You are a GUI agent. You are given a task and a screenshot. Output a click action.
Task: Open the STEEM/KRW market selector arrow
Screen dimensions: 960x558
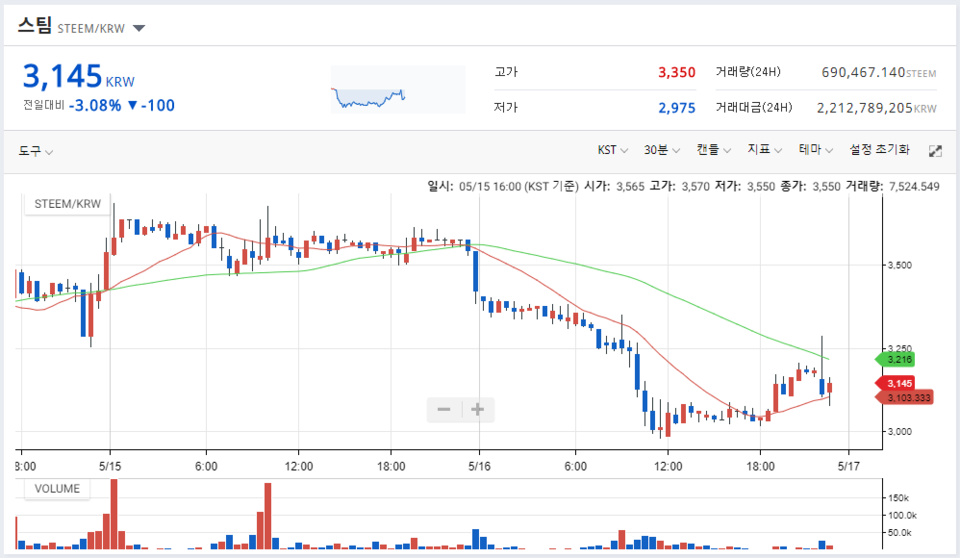139,28
